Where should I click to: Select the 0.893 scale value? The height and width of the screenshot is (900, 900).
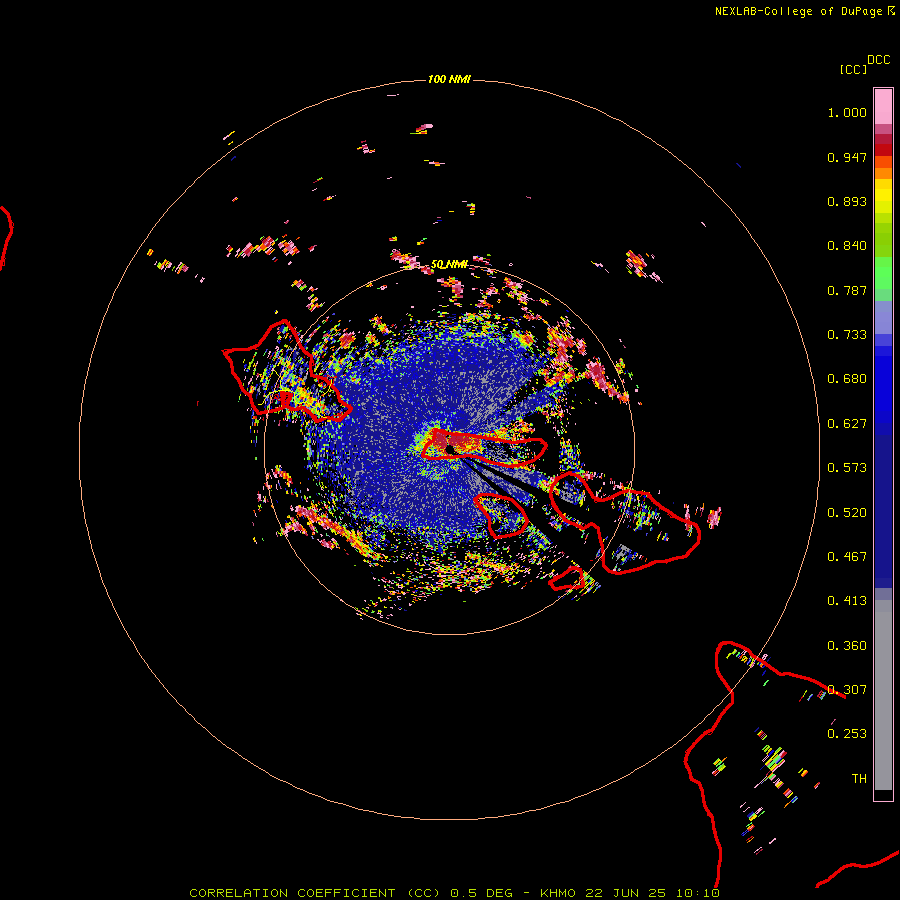pyautogui.click(x=847, y=201)
